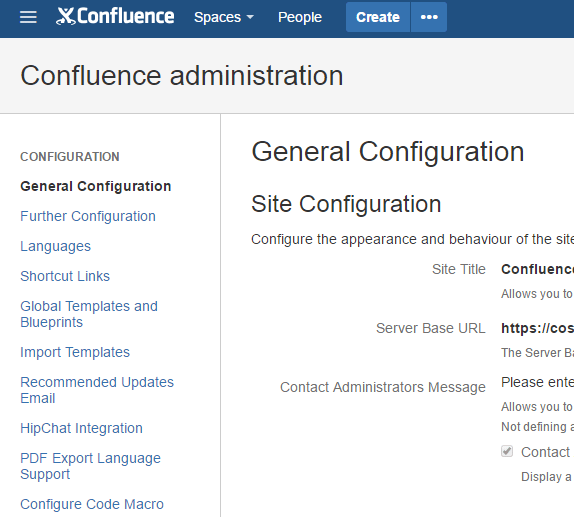Go to the People directory

[x=300, y=17]
